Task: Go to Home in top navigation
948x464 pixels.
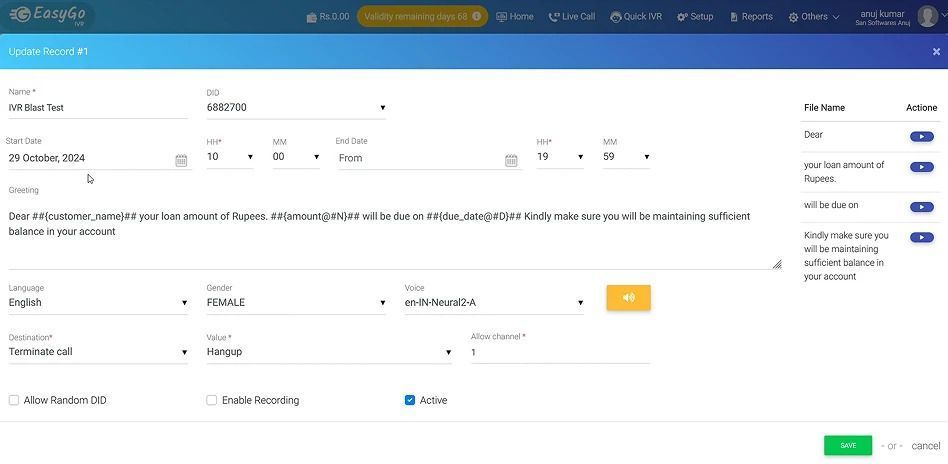Action: point(515,17)
